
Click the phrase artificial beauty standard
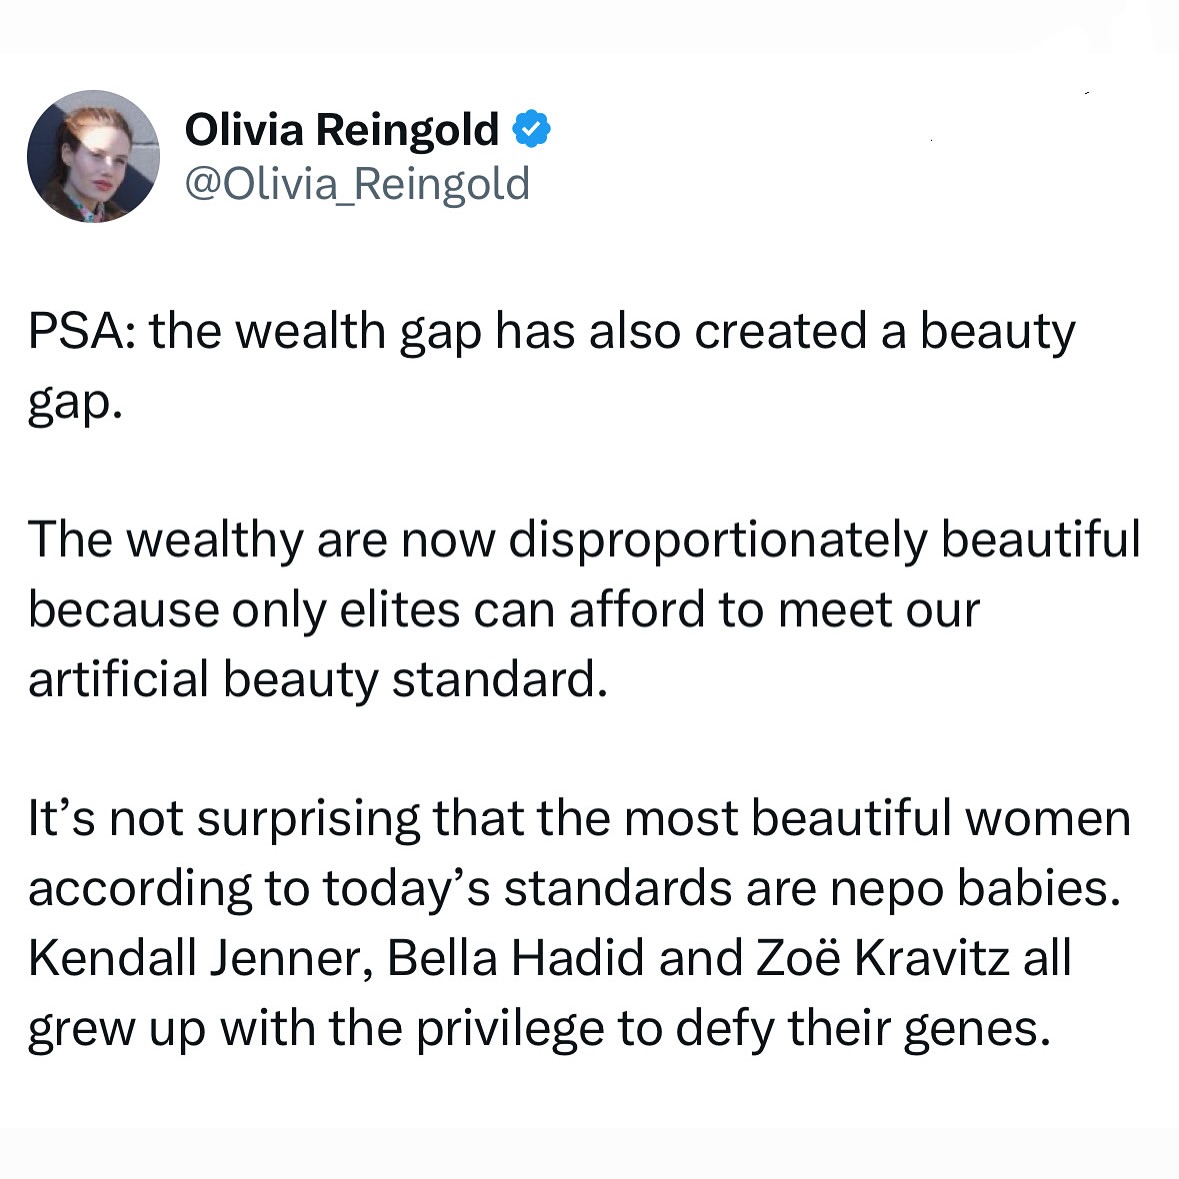pos(317,680)
